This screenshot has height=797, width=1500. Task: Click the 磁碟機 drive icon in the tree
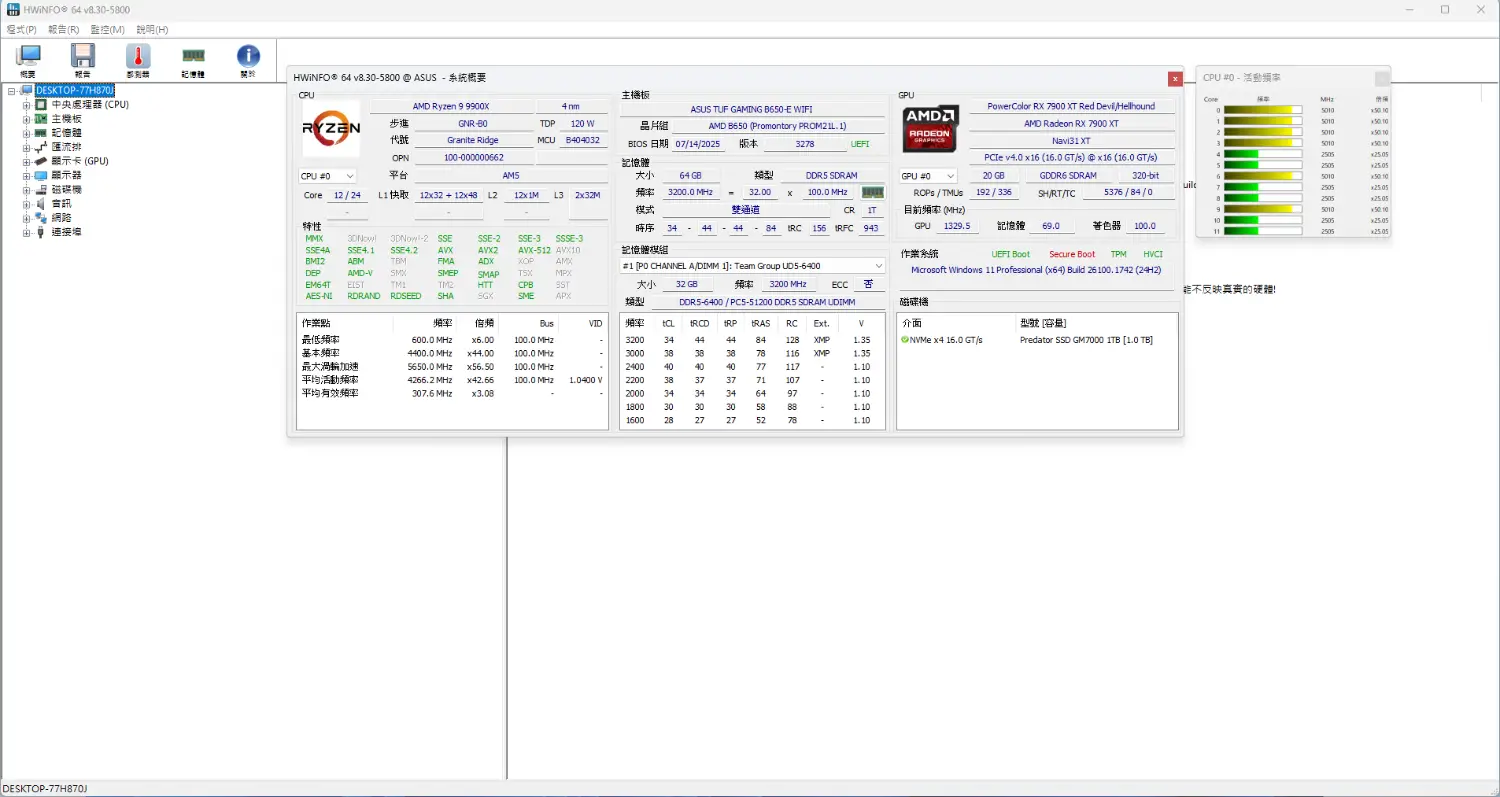41,189
